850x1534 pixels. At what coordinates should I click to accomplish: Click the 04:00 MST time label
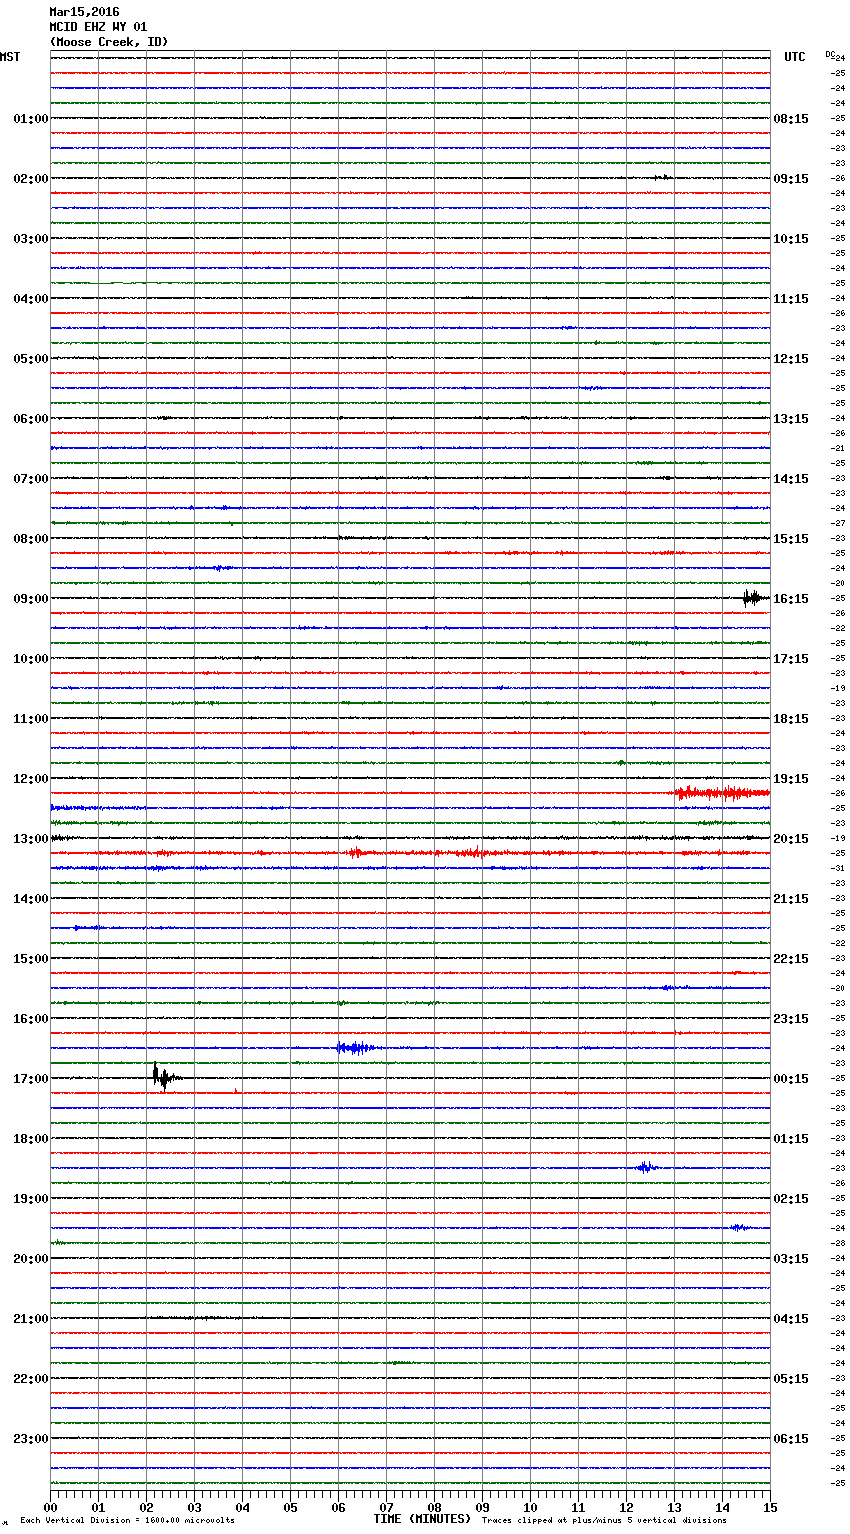[31, 299]
